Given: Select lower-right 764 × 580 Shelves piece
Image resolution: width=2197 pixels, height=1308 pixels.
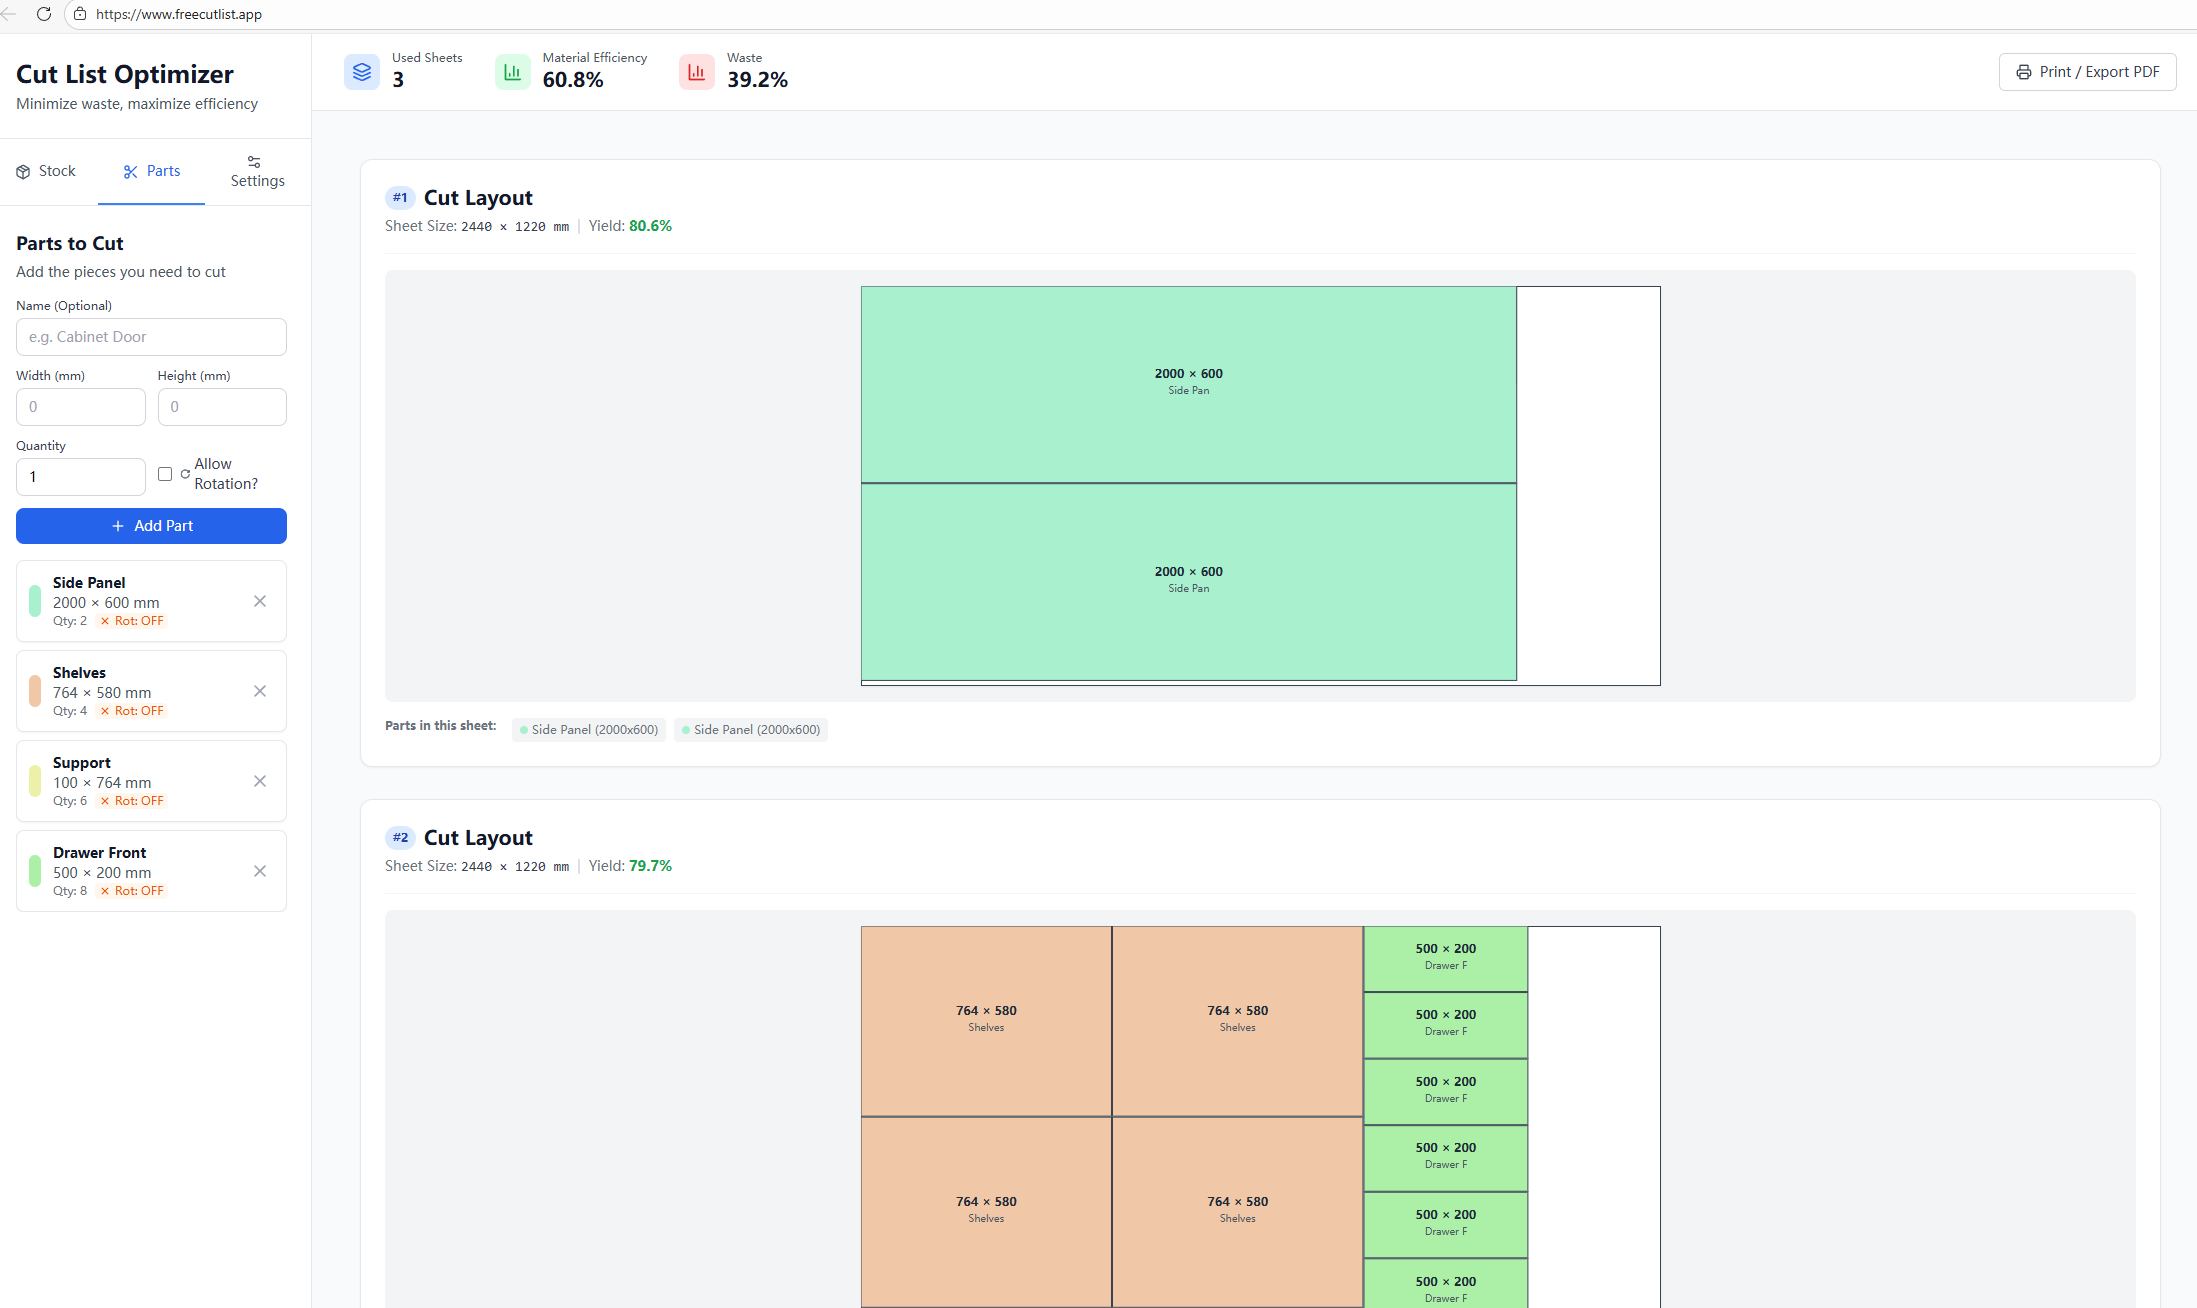Looking at the screenshot, I should 1237,1212.
